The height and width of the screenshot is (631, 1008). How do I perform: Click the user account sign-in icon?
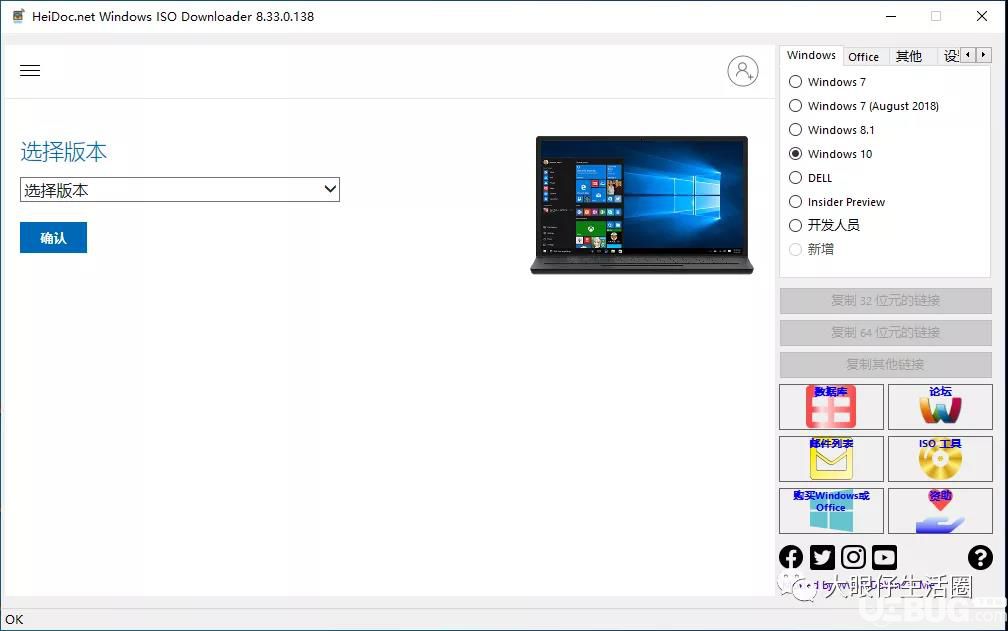click(742, 71)
